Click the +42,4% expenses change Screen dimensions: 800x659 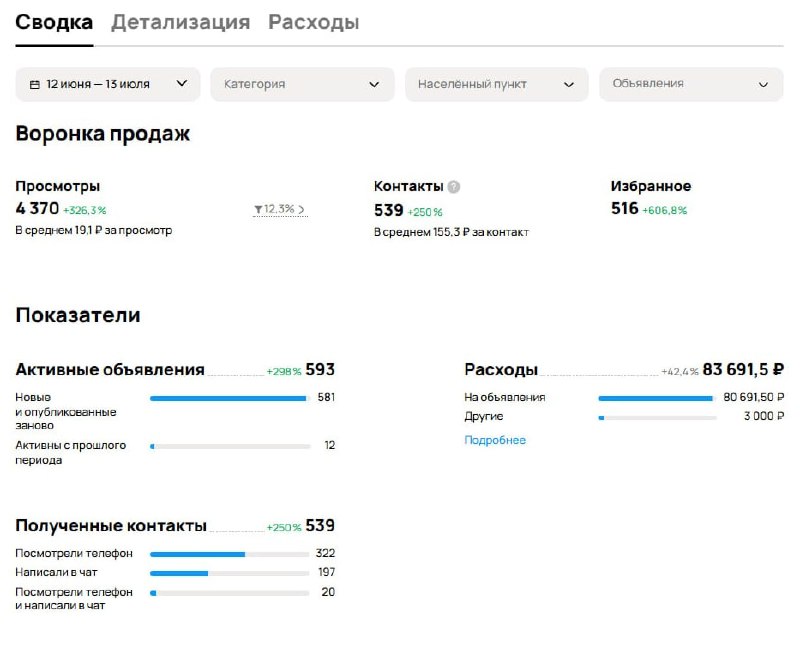680,371
